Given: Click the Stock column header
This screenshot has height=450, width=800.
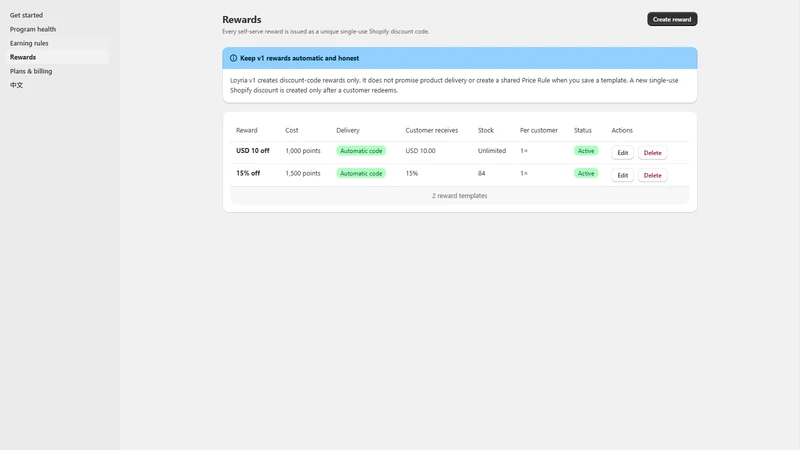Looking at the screenshot, I should point(486,131).
